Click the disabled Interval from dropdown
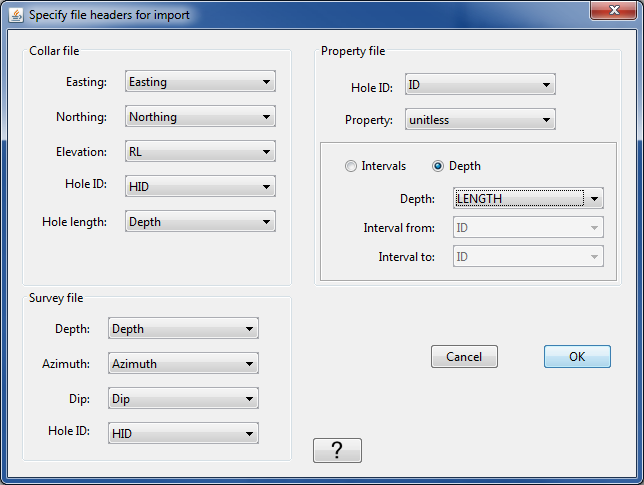 (x=528, y=227)
